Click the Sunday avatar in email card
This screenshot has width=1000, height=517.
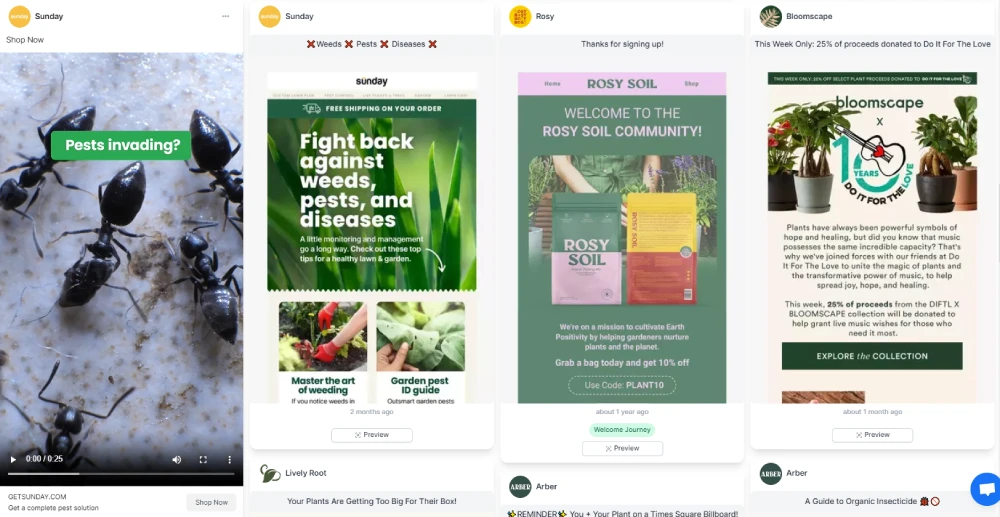click(x=269, y=16)
